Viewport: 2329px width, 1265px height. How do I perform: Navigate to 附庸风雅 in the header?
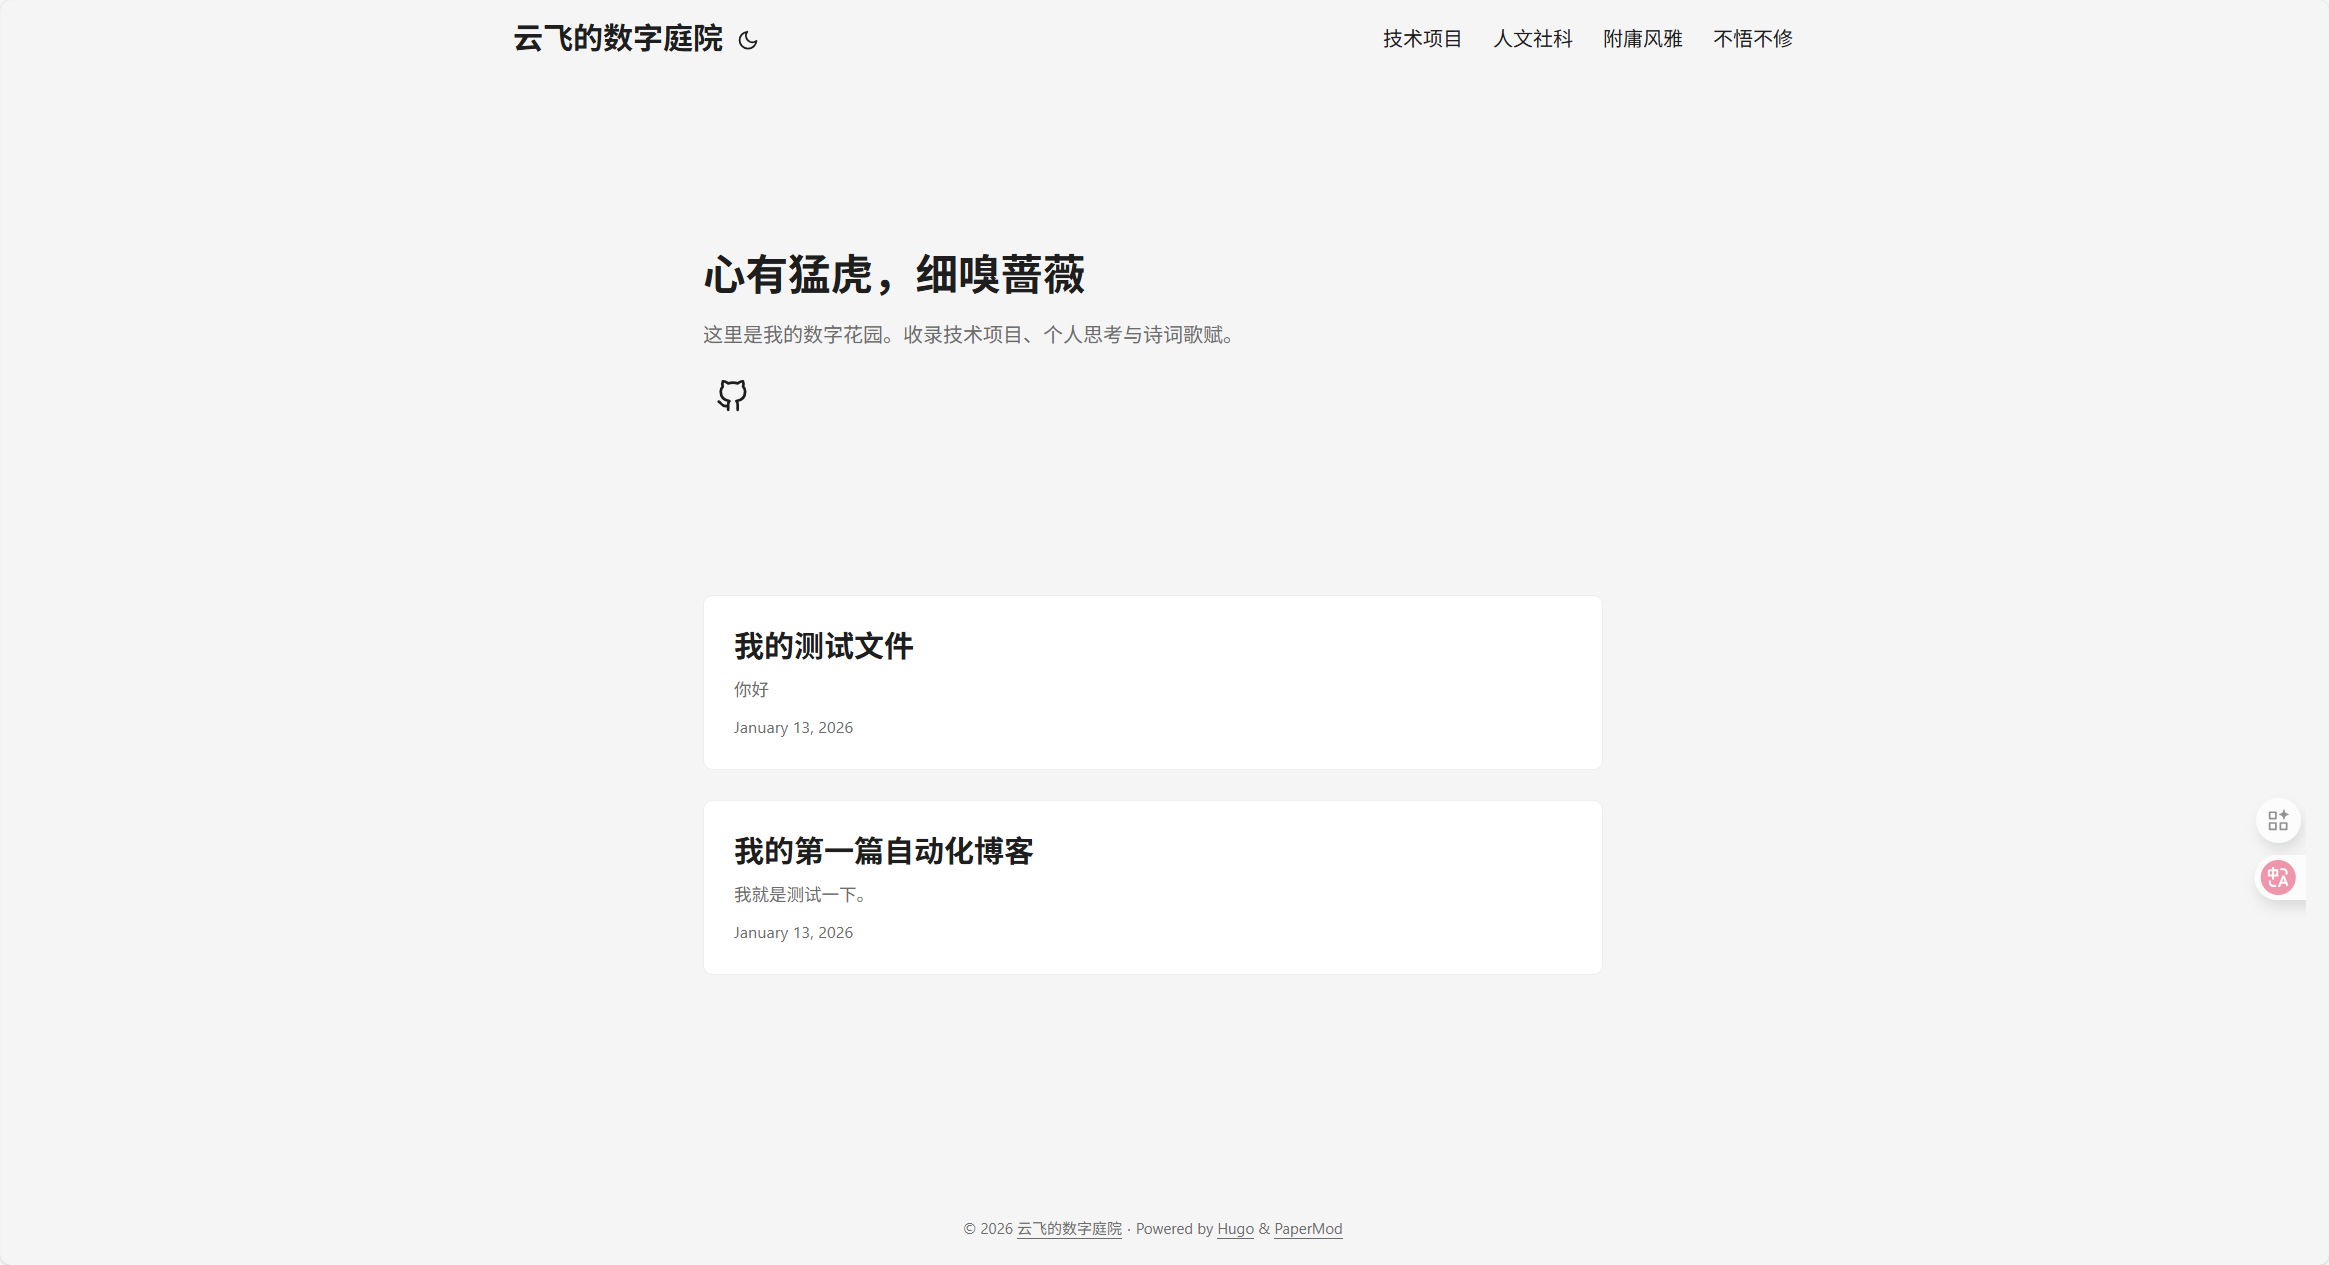point(1642,39)
